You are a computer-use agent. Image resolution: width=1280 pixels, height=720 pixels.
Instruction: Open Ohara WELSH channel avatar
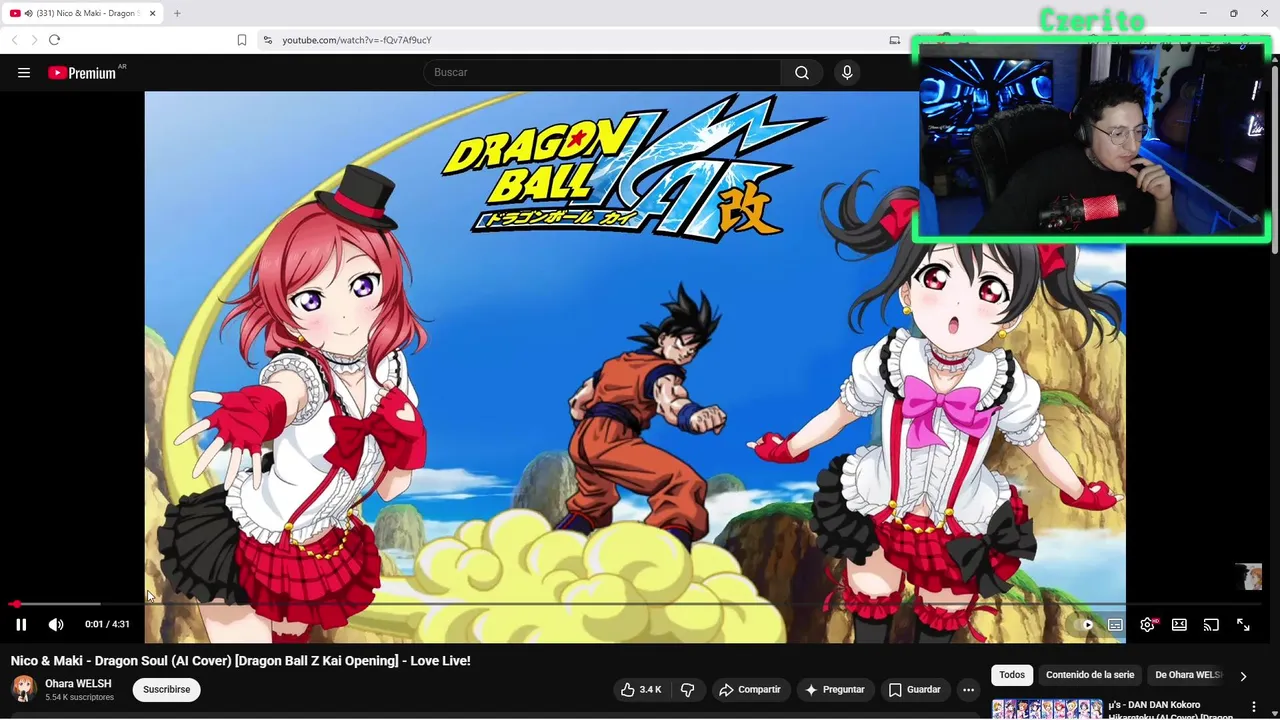pyautogui.click(x=24, y=689)
